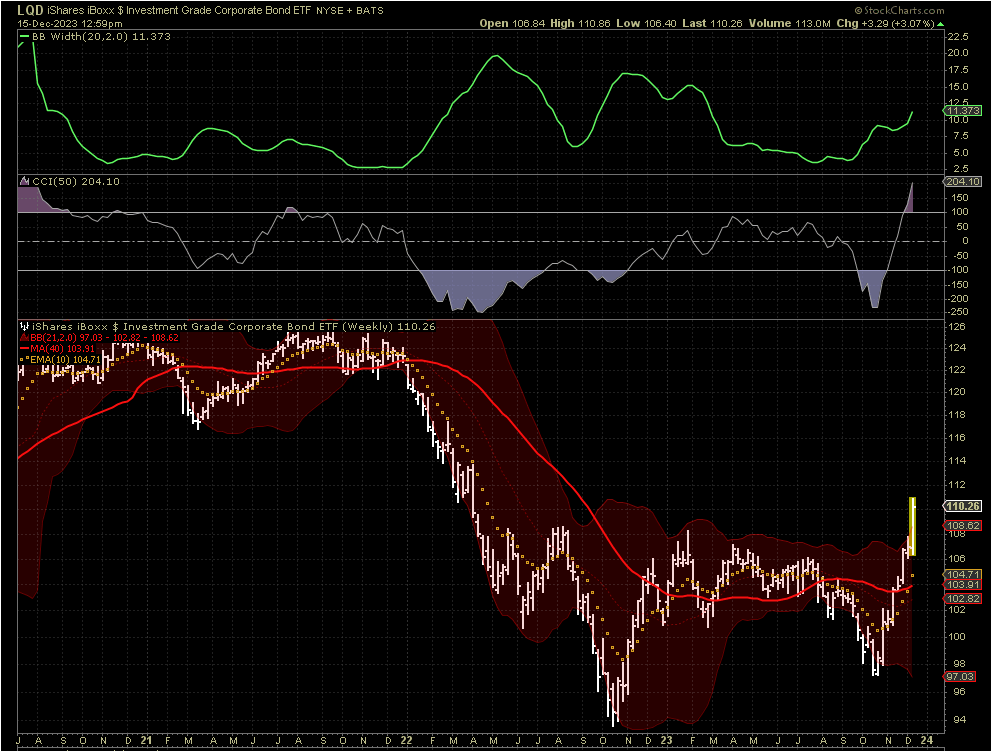Click the EMA(10) 104.71 legend text
This screenshot has width=991, height=751.
tap(65, 359)
